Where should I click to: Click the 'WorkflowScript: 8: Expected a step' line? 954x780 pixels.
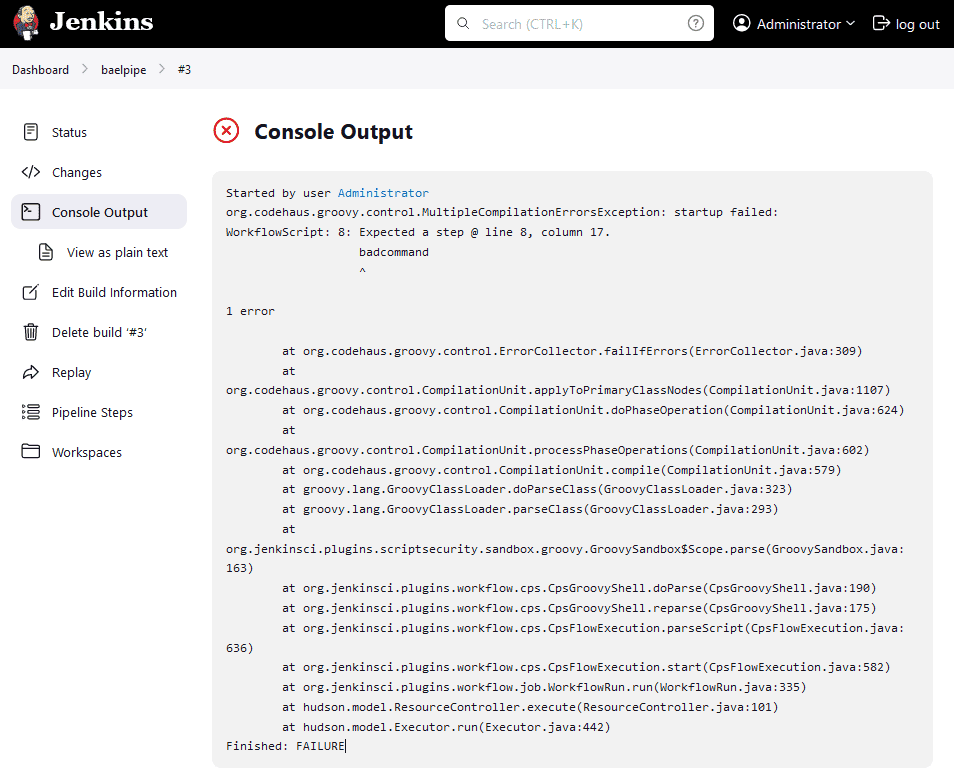pyautogui.click(x=417, y=232)
